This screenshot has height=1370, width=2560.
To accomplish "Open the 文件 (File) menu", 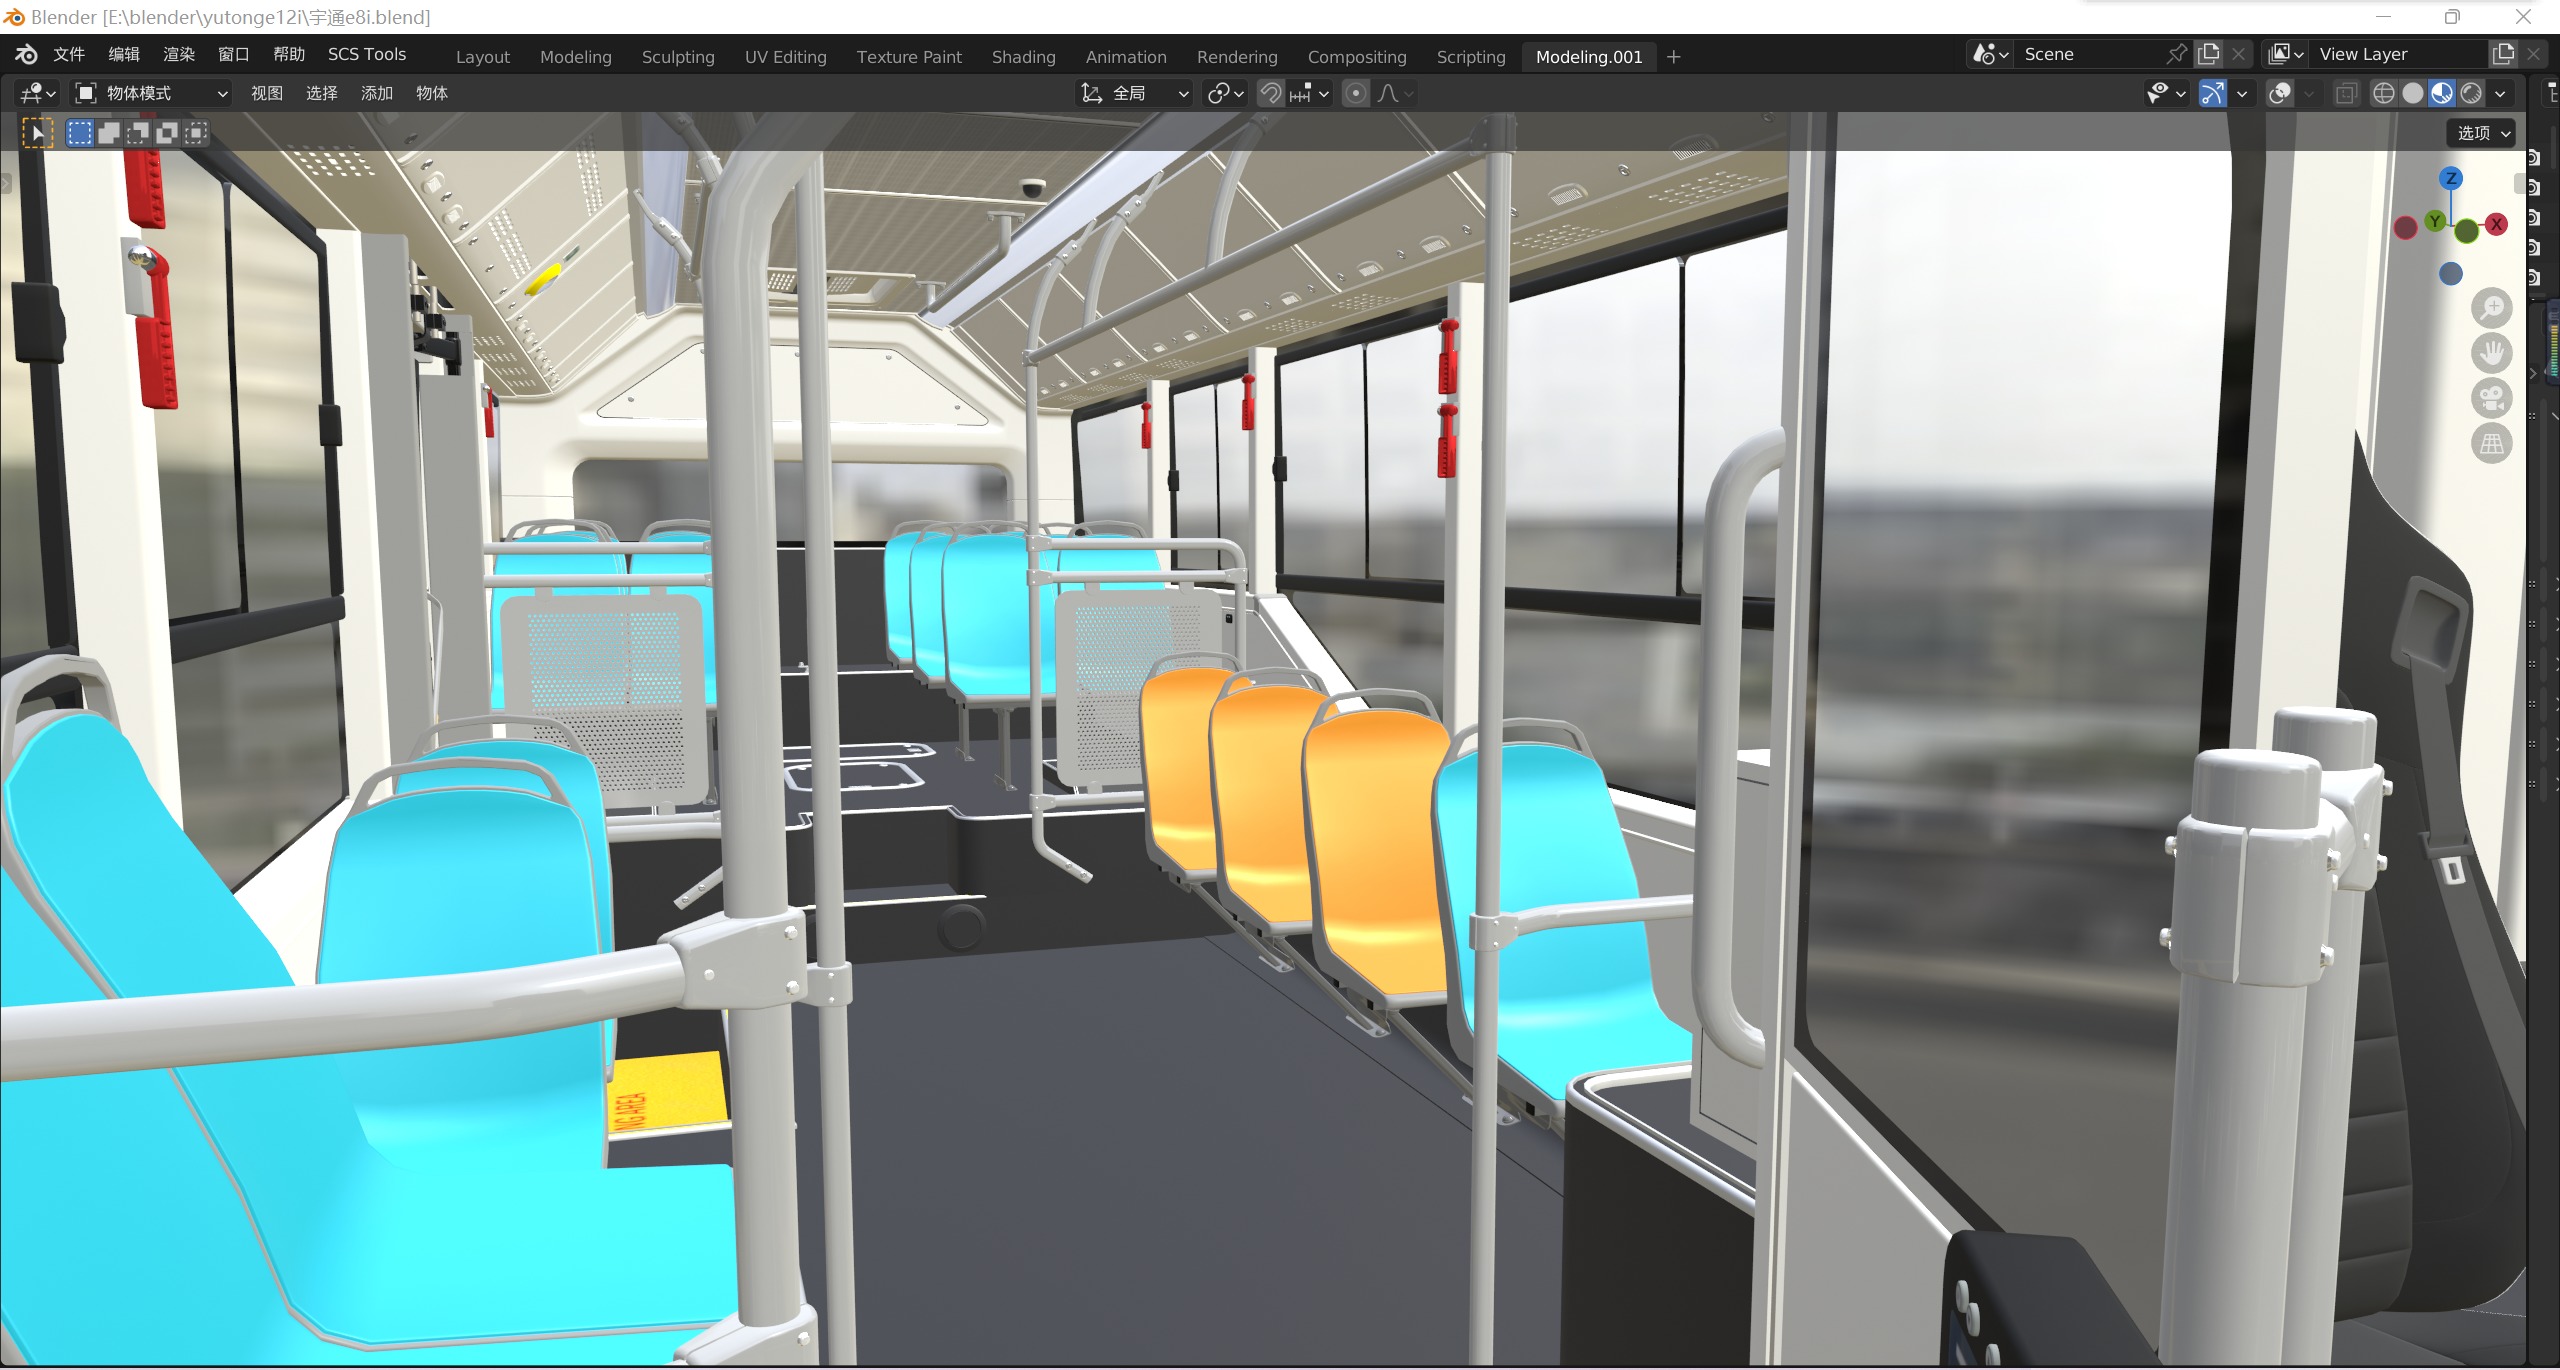I will [68, 54].
